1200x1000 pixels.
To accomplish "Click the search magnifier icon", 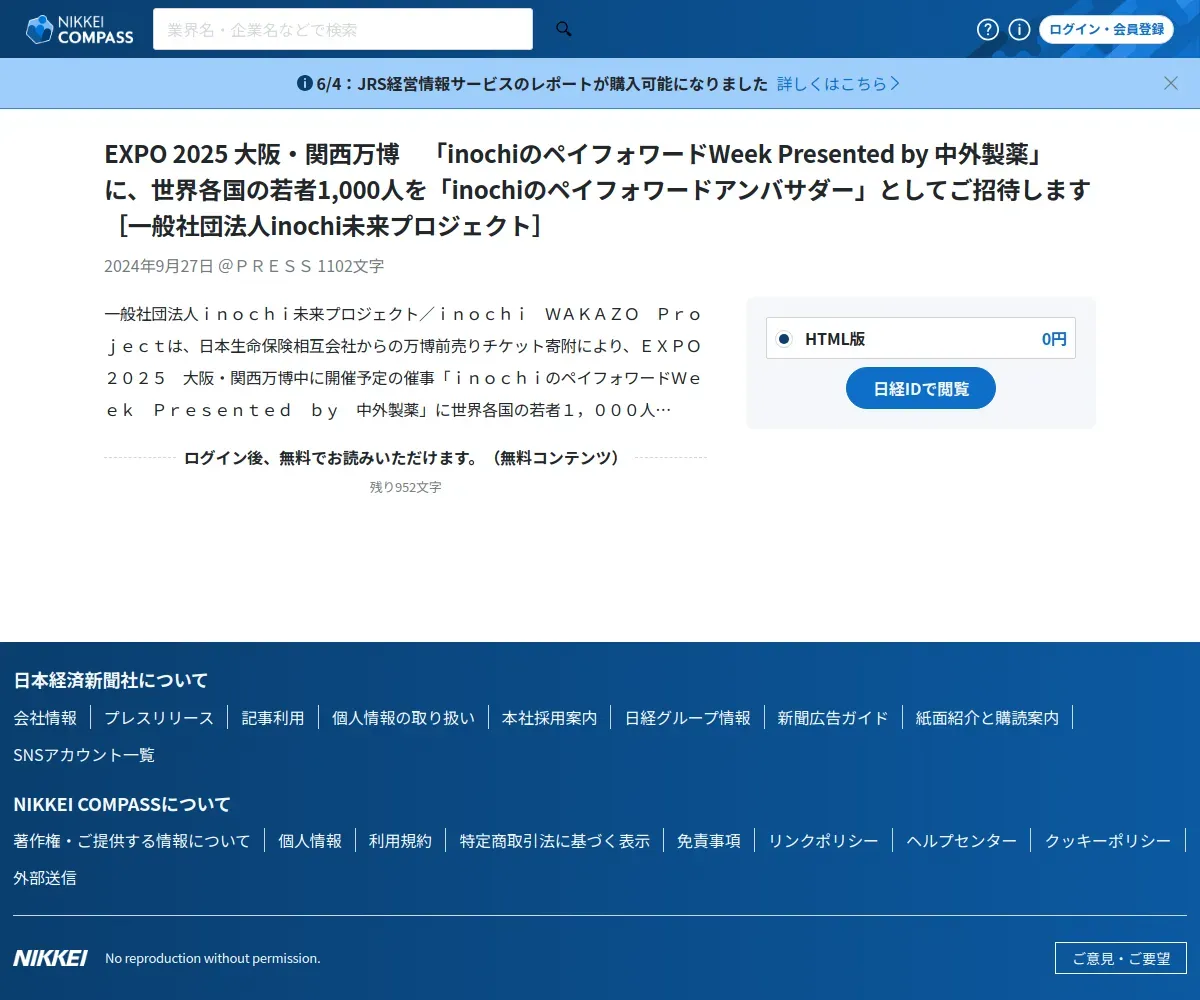I will 564,29.
